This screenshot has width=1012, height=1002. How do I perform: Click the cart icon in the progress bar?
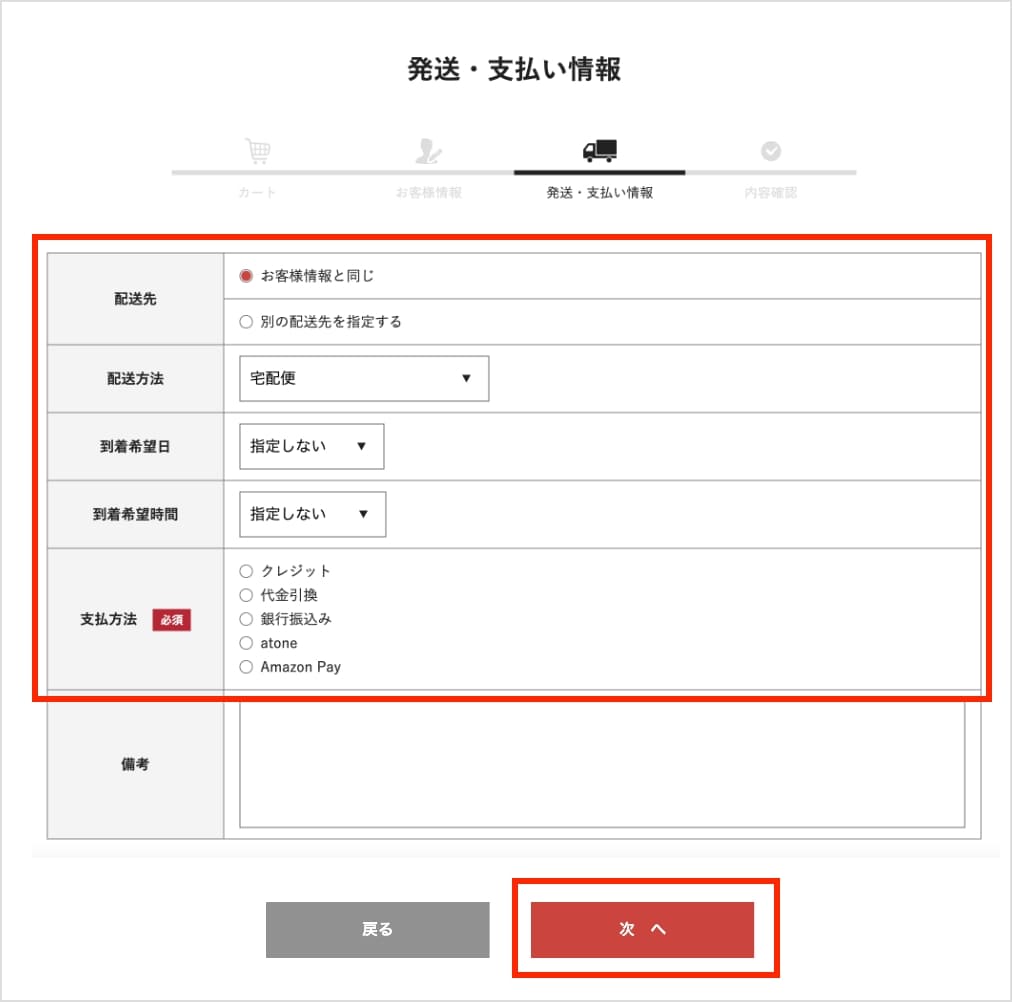point(257,150)
